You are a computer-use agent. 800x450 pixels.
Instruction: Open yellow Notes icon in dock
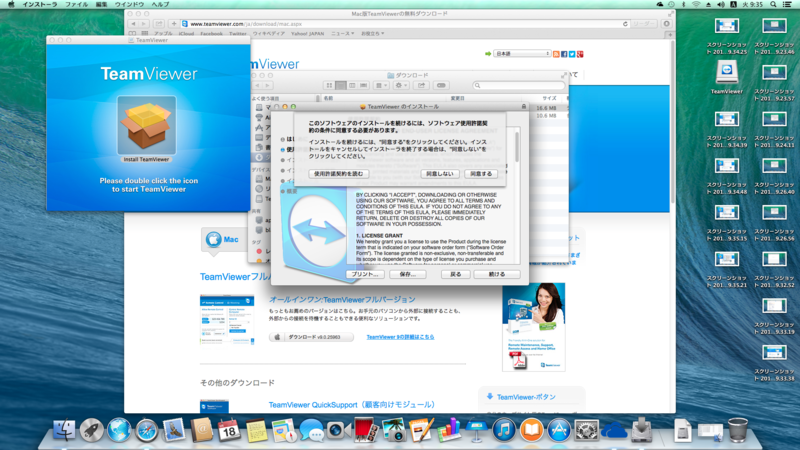pos(257,430)
